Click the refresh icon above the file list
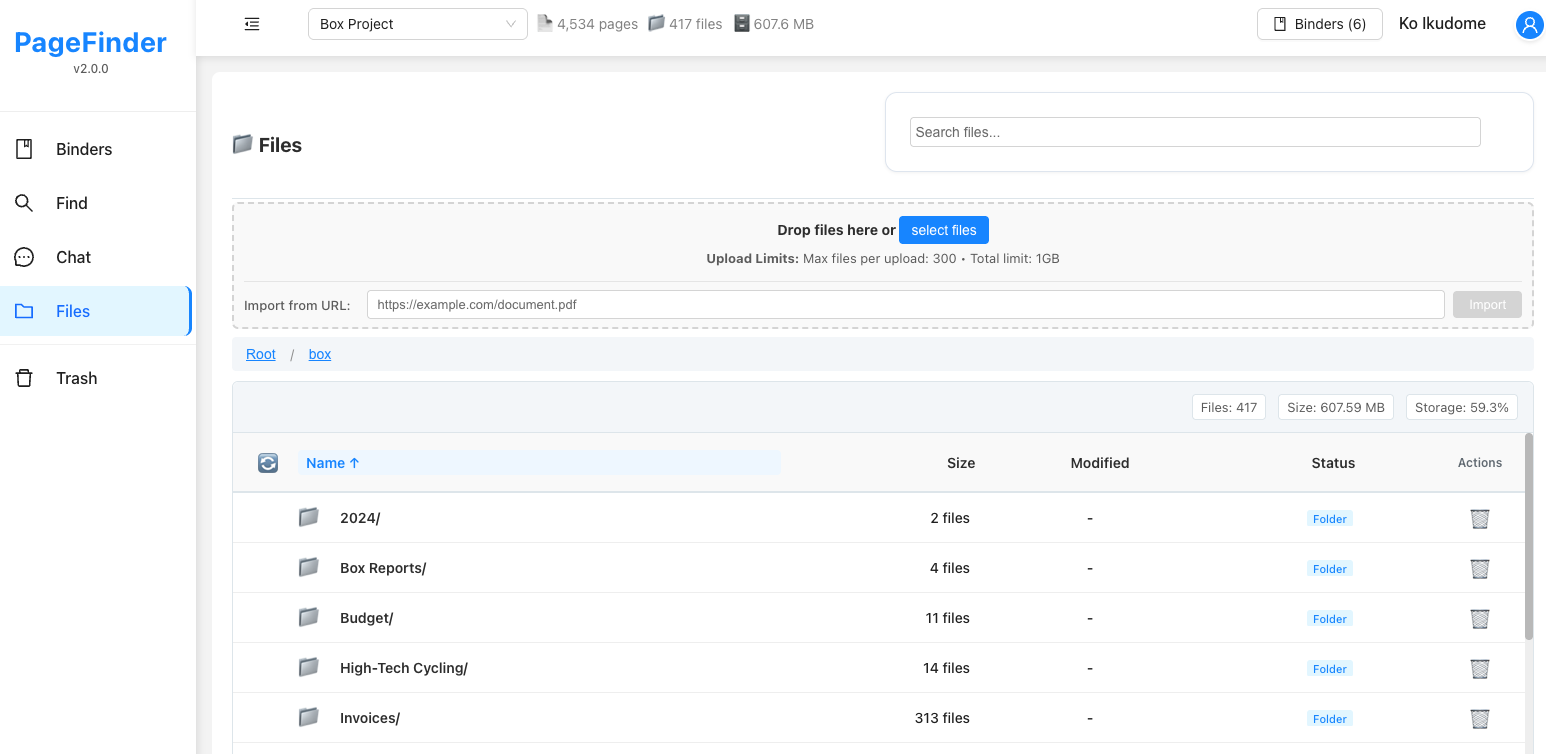The image size is (1546, 754). 267,462
